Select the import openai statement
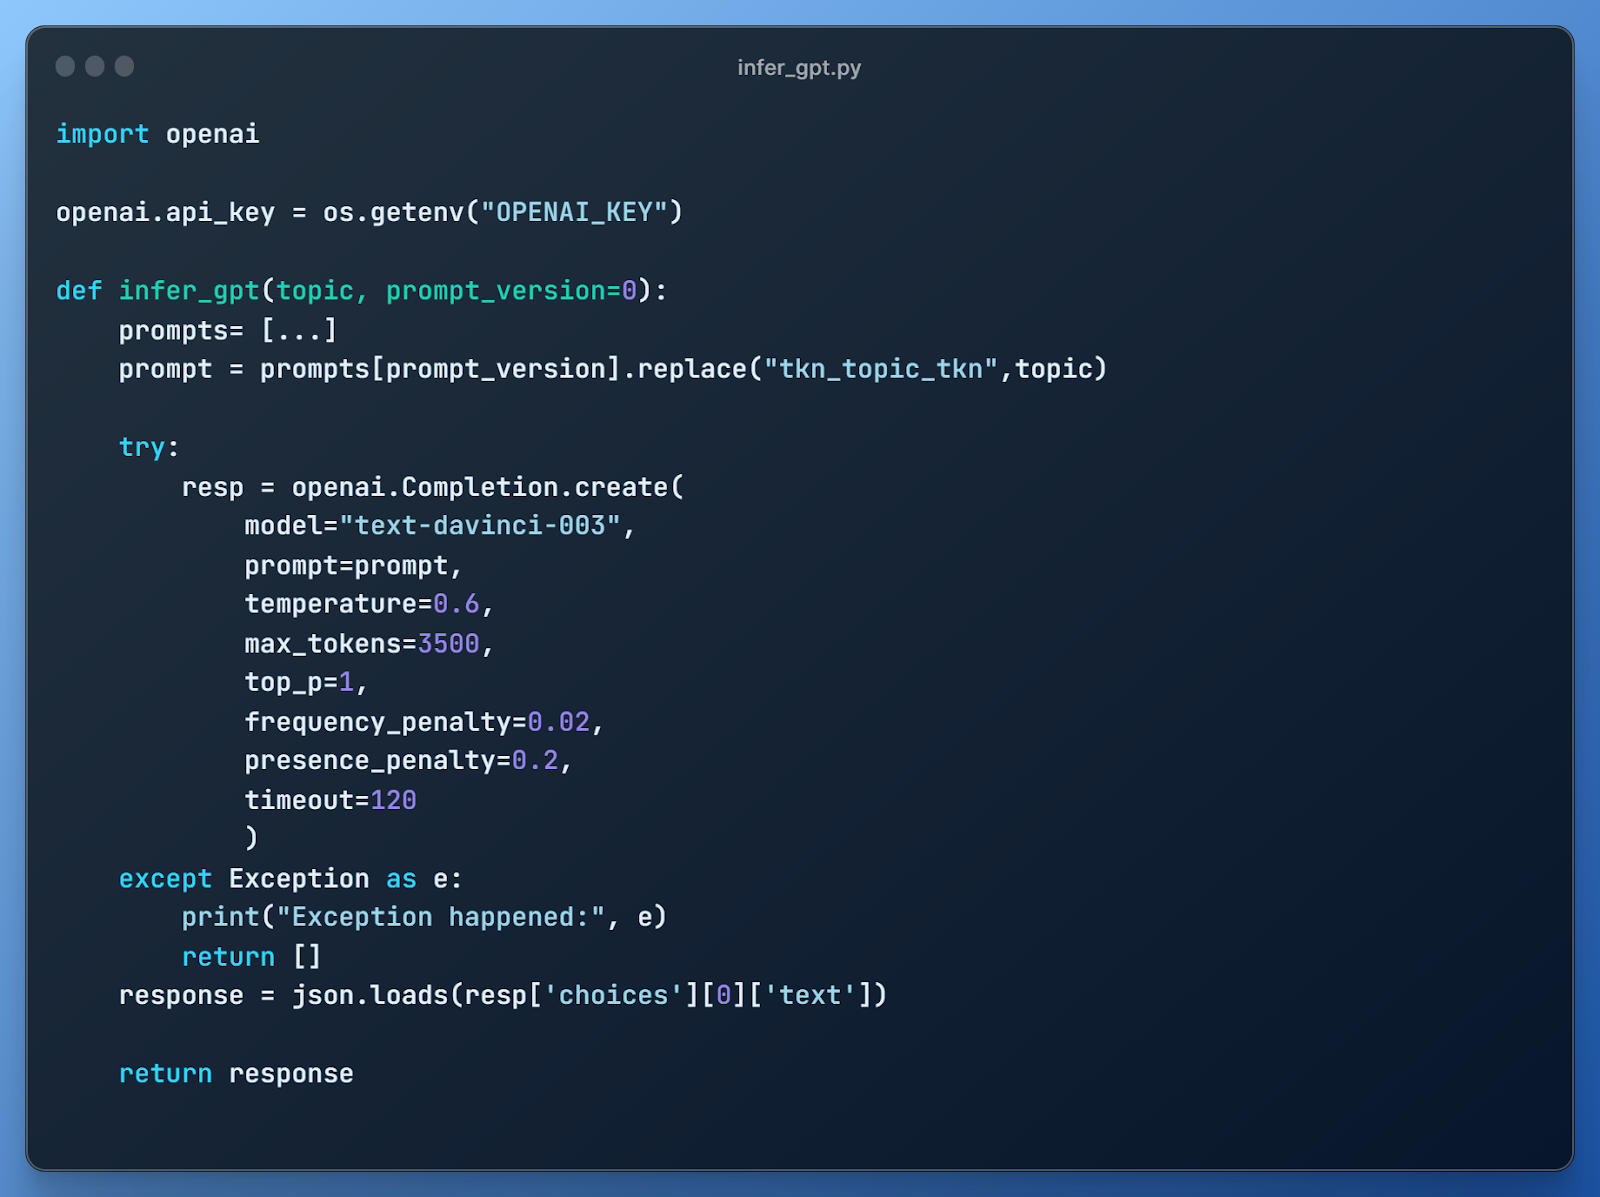 [x=158, y=133]
